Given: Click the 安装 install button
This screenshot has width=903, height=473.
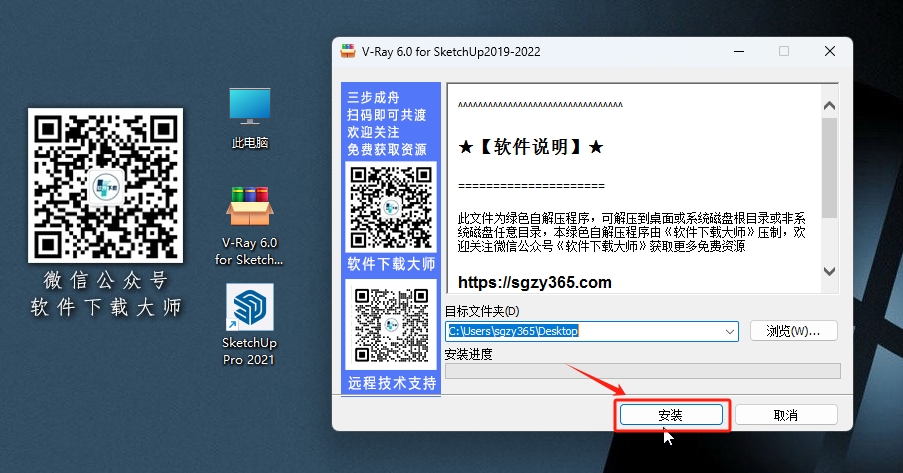Looking at the screenshot, I should point(671,415).
